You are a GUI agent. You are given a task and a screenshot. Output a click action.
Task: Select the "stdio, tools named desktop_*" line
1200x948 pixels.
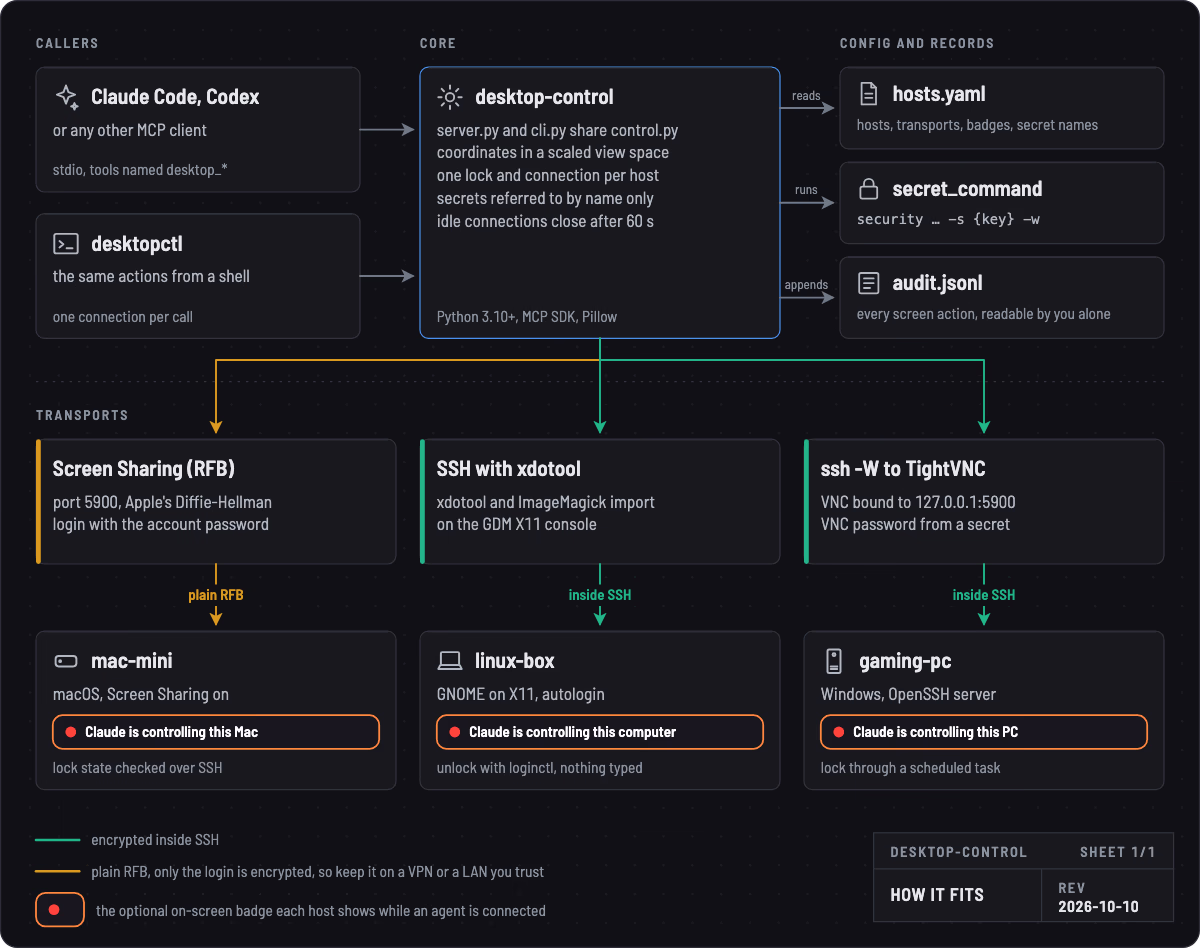click(140, 170)
